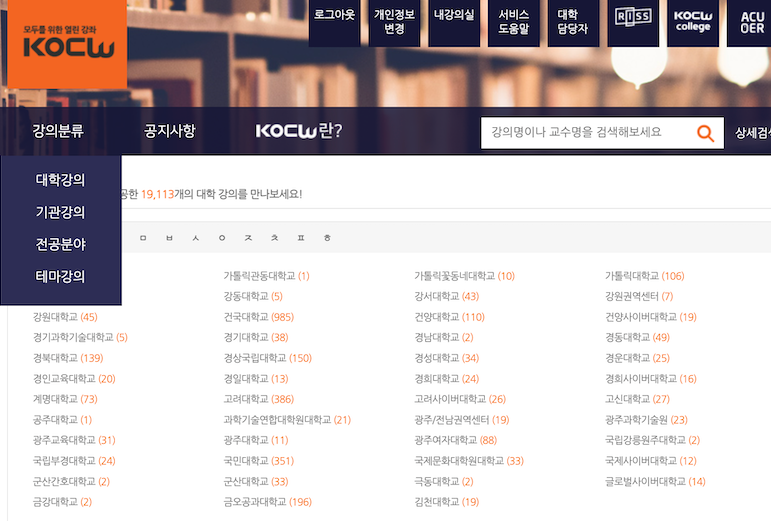Open the KOCW란? menu

click(x=299, y=131)
